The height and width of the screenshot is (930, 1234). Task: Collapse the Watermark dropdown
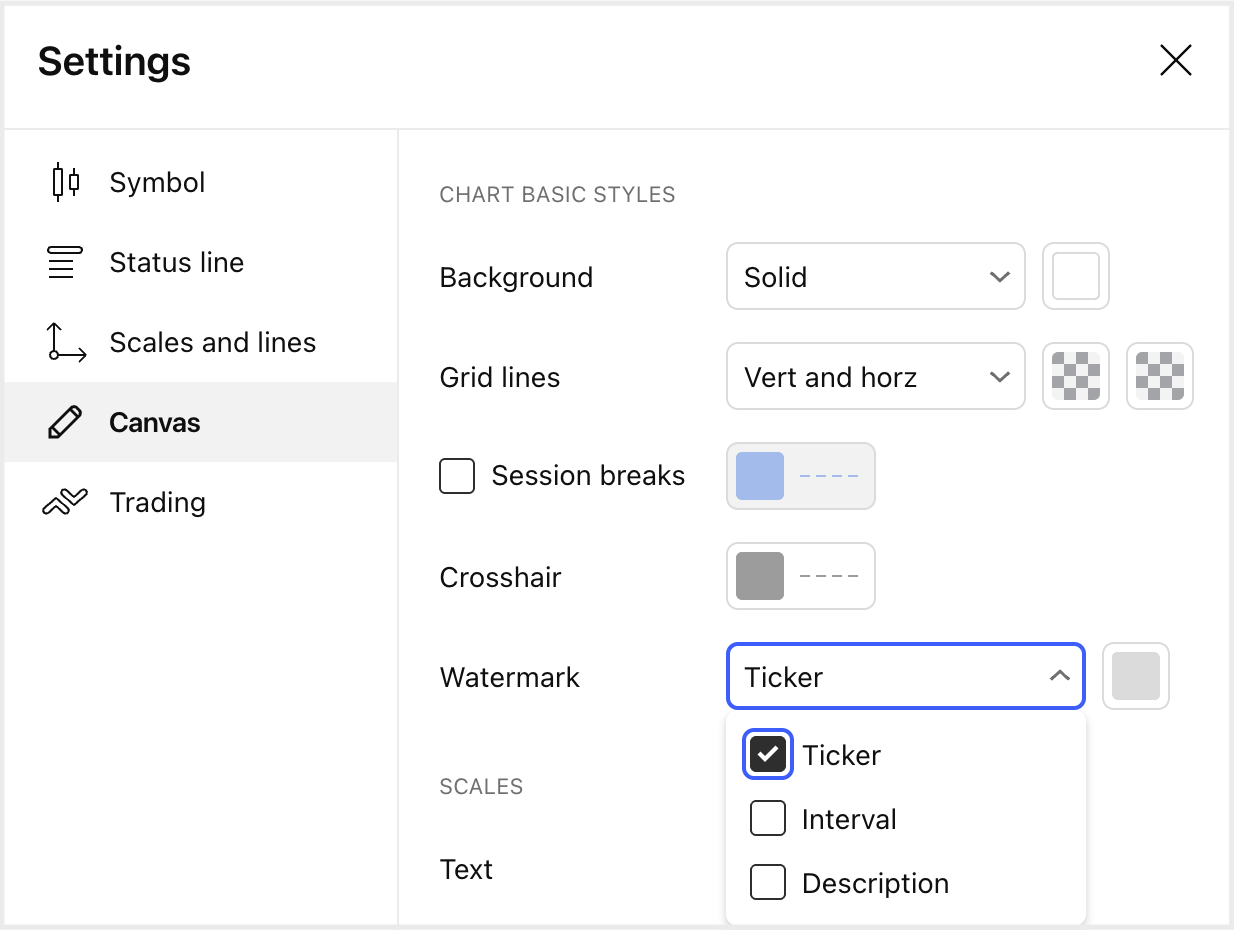905,676
